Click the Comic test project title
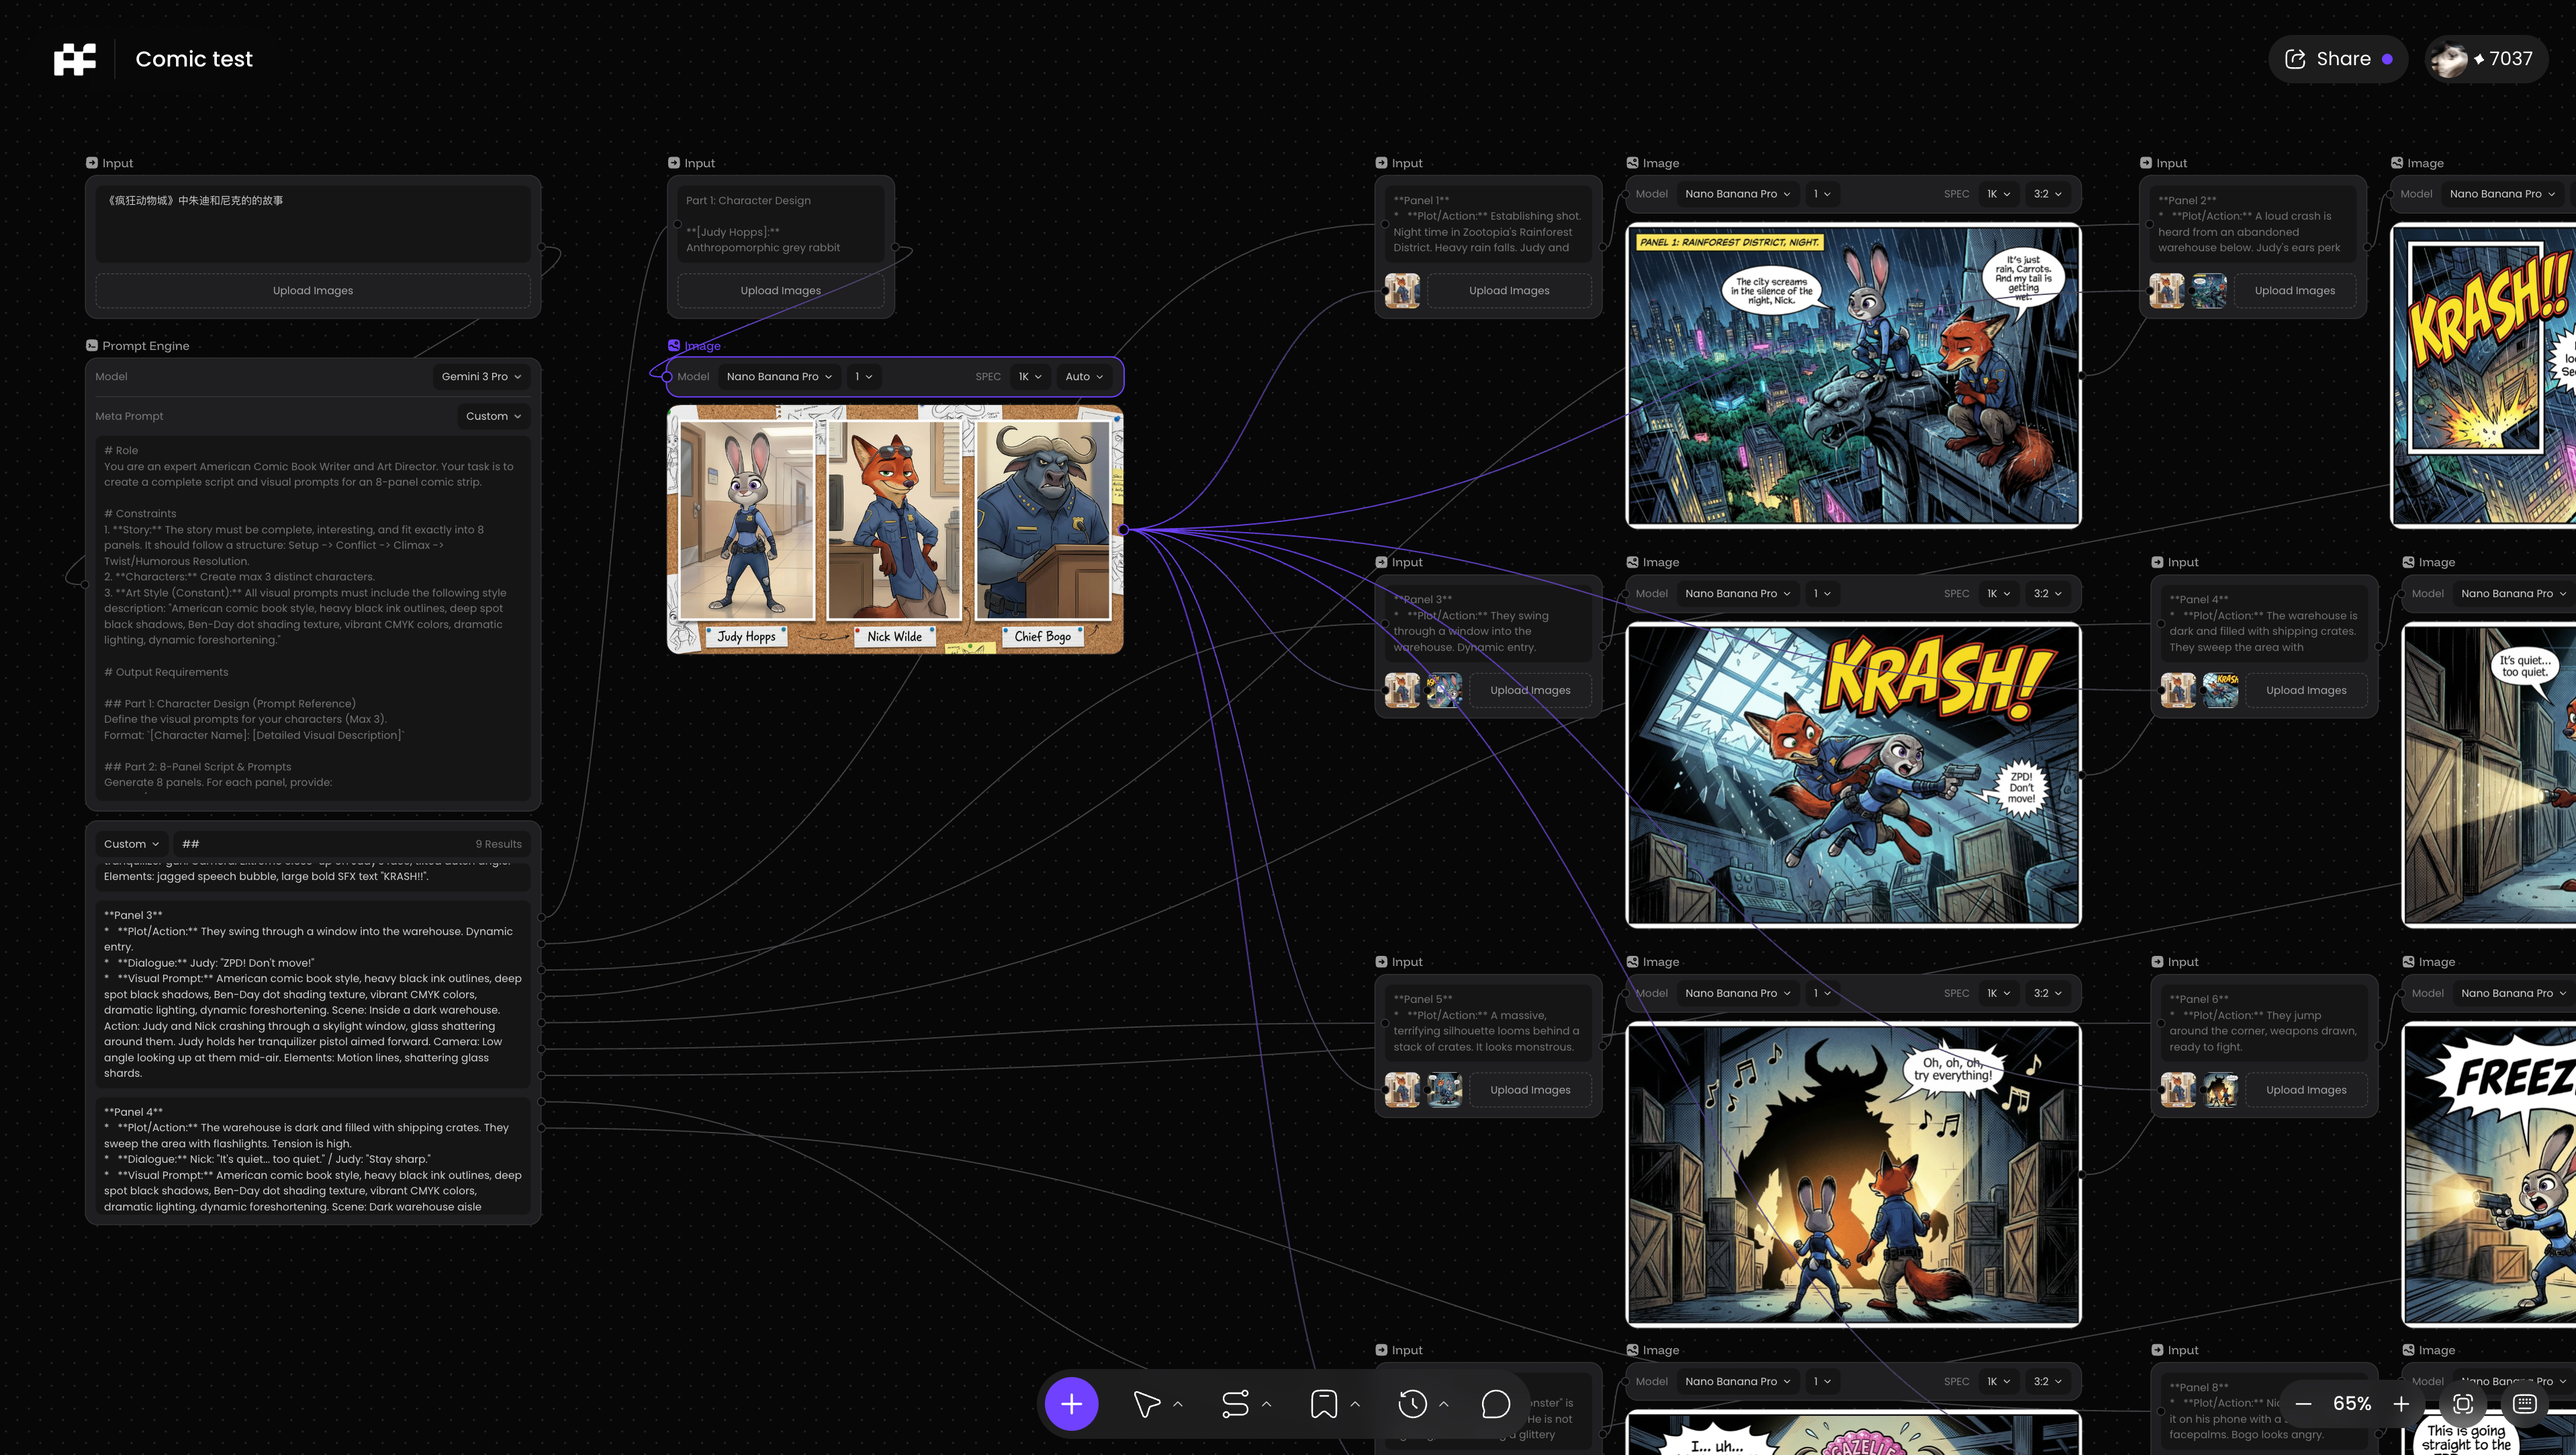This screenshot has width=2576, height=1455. pyautogui.click(x=194, y=59)
